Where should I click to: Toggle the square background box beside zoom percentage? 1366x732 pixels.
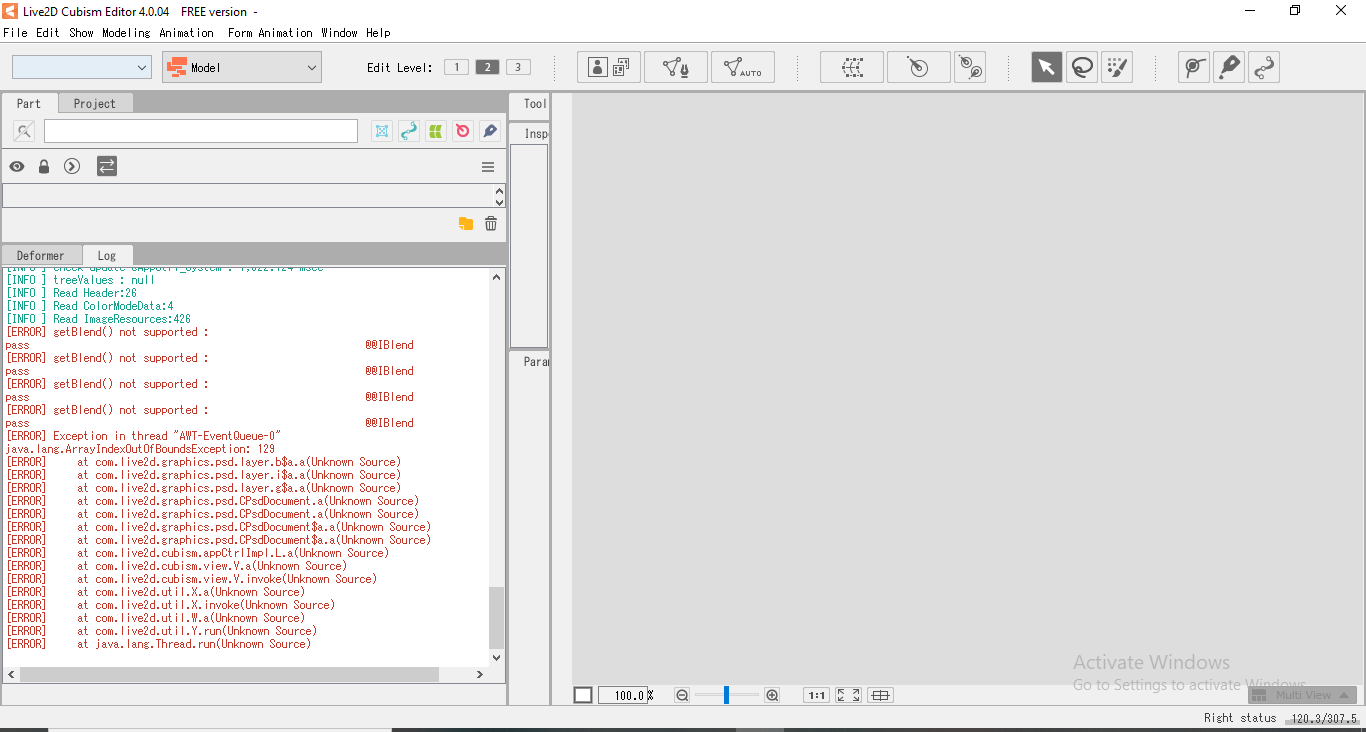click(583, 695)
